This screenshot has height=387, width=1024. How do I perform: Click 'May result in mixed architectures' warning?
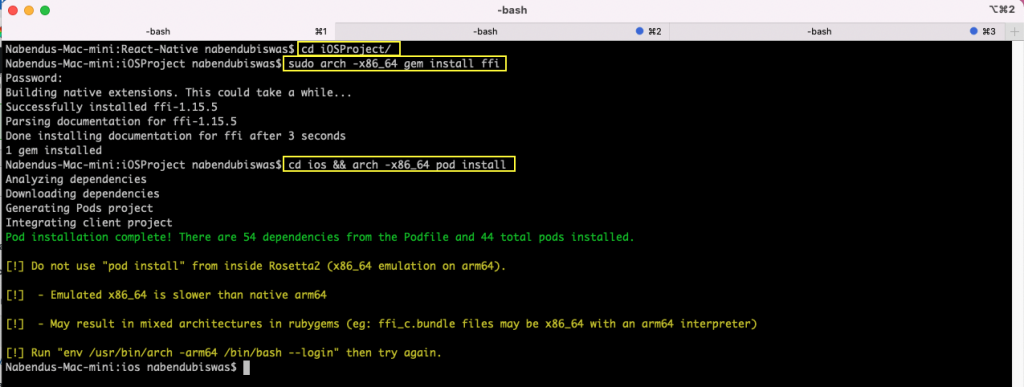[x=381, y=324]
